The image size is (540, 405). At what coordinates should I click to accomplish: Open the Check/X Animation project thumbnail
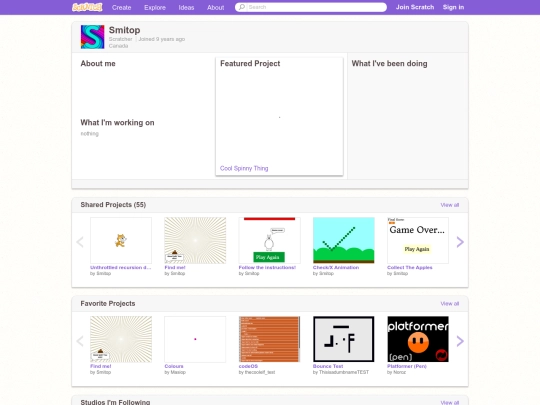coord(344,240)
